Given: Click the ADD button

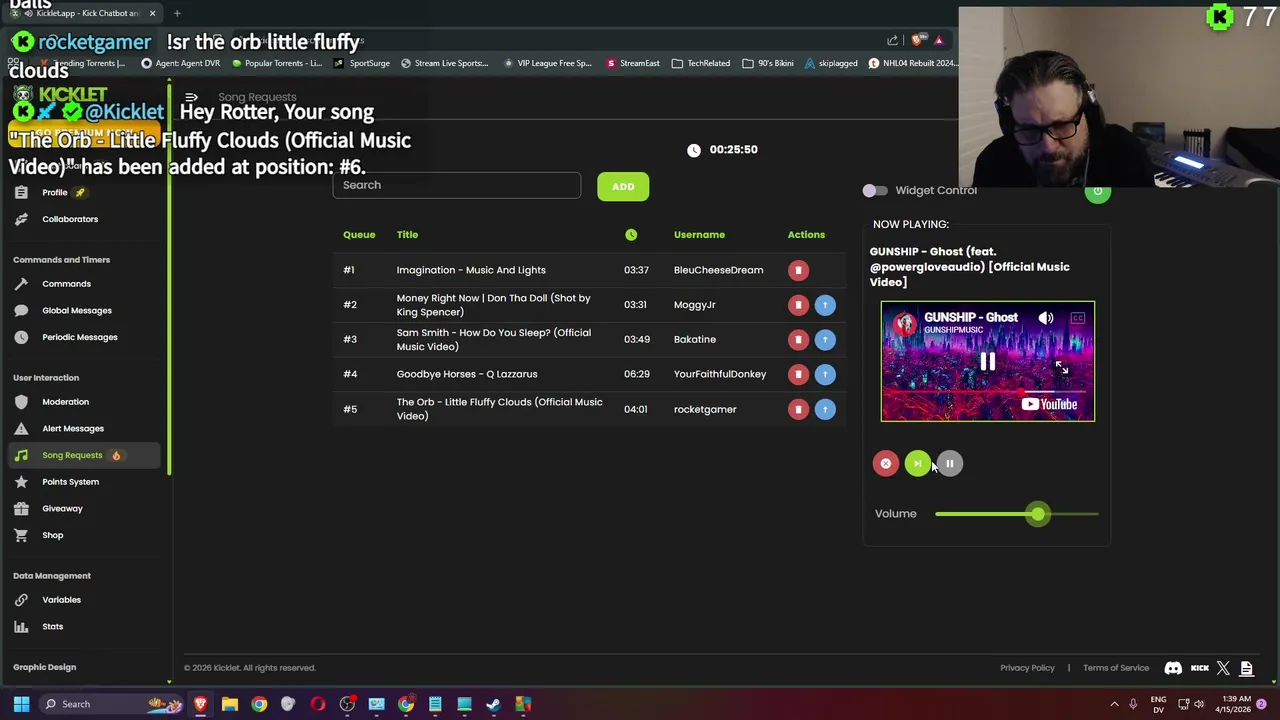Looking at the screenshot, I should click(623, 186).
